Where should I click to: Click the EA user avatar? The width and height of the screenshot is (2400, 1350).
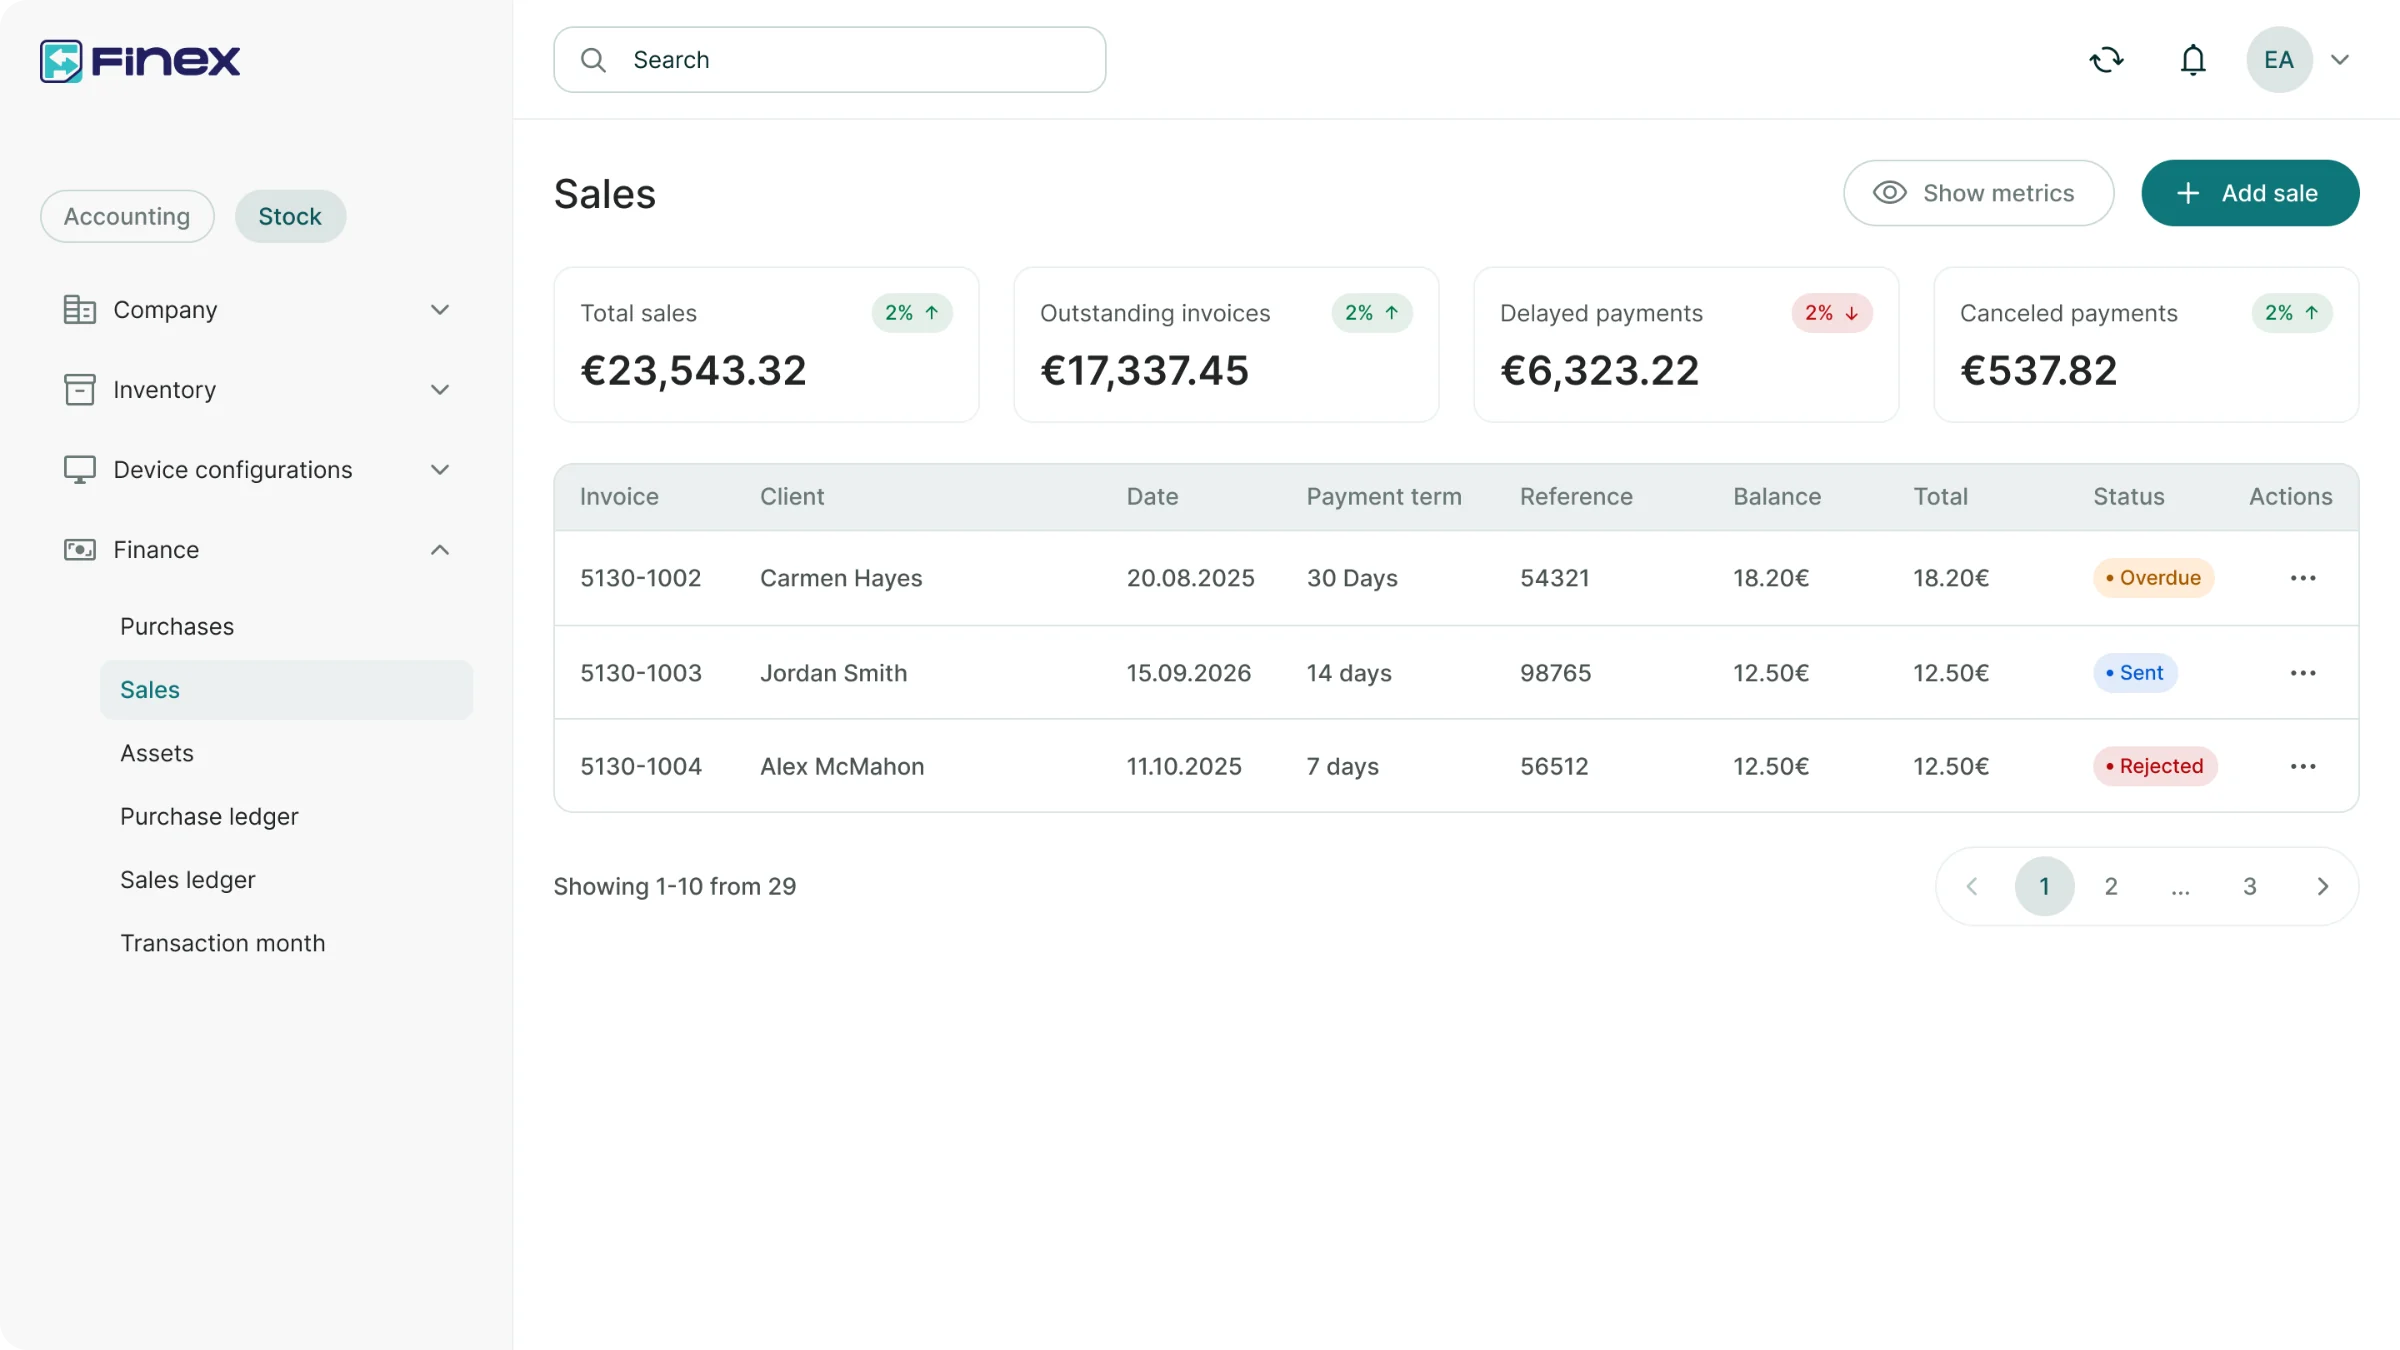2279,60
